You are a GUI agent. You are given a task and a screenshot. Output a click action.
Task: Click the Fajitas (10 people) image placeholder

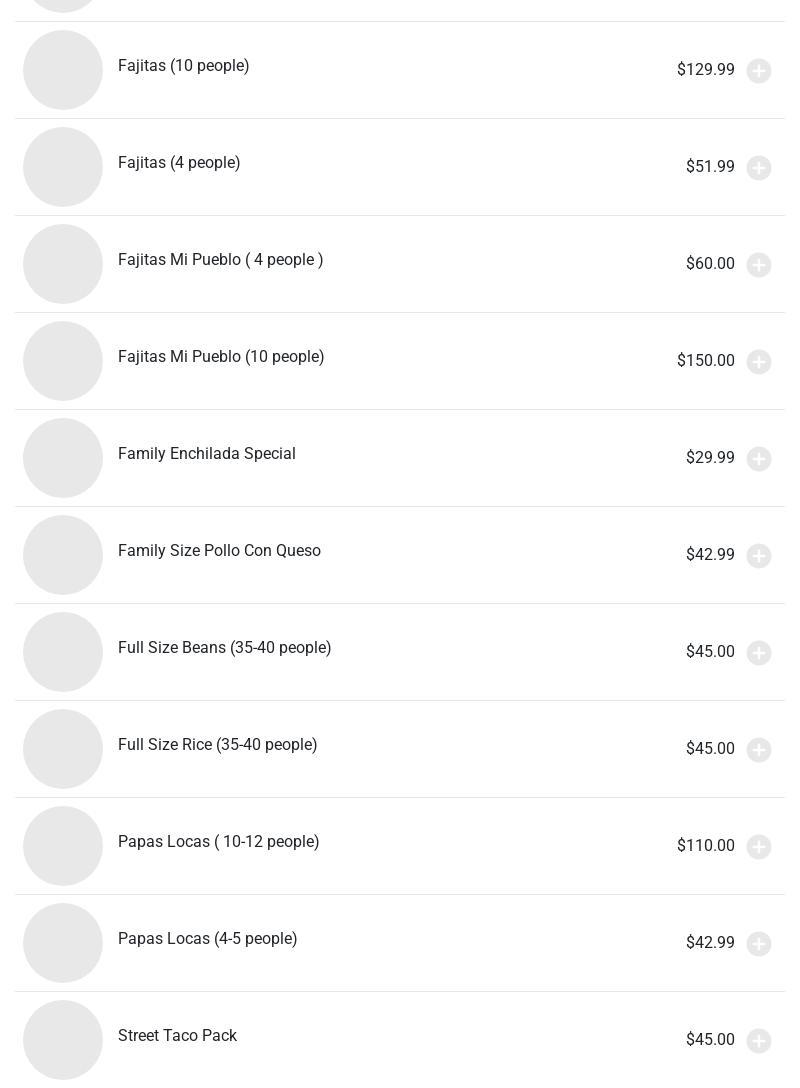(63, 69)
